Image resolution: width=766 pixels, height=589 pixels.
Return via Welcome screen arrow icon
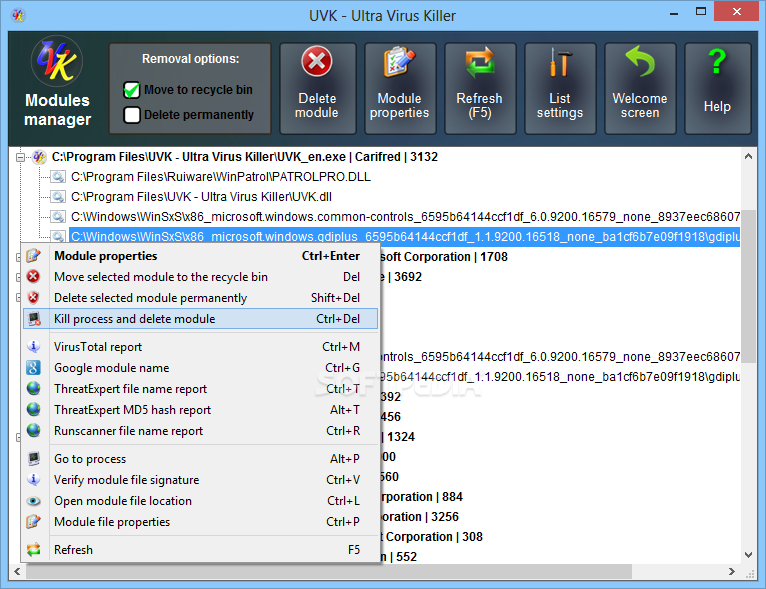tap(640, 61)
